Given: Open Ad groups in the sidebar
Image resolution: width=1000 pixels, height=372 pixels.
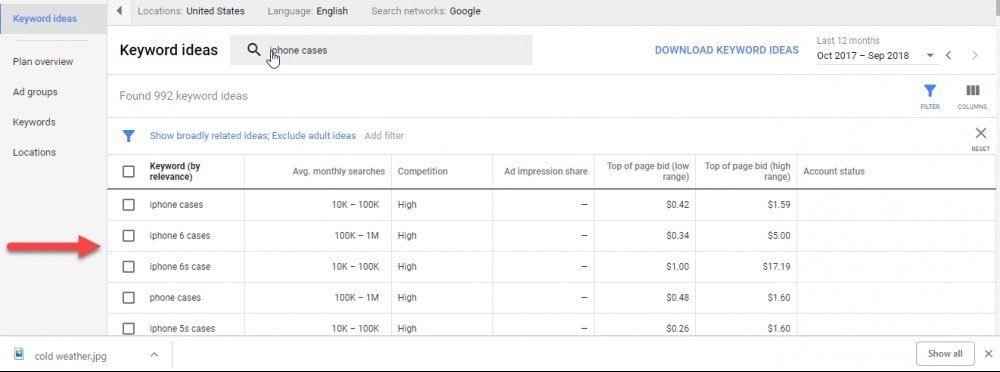Looking at the screenshot, I should pos(35,92).
